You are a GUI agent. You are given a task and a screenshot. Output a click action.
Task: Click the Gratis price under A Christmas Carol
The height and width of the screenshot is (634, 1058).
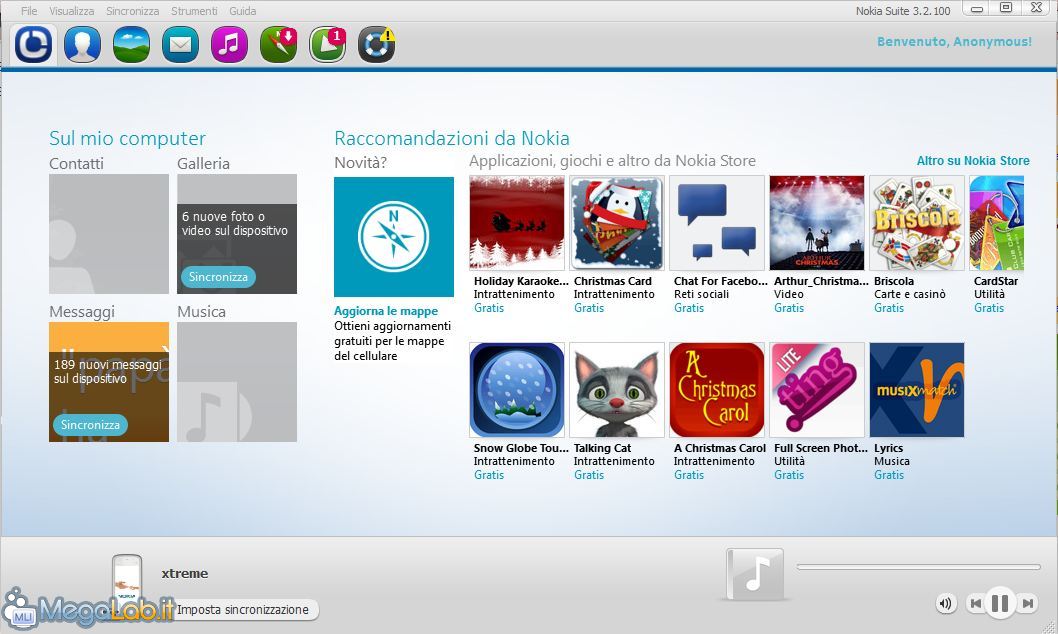[x=688, y=475]
